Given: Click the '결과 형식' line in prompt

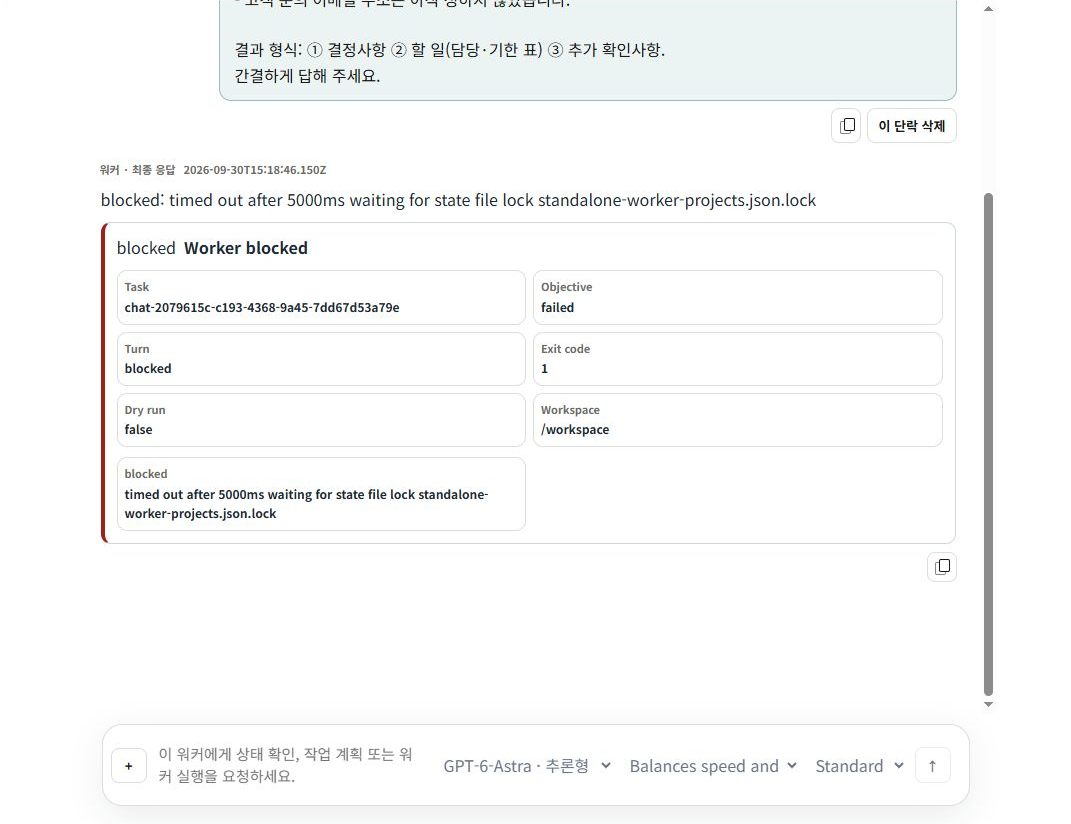Looking at the screenshot, I should click(x=449, y=50).
